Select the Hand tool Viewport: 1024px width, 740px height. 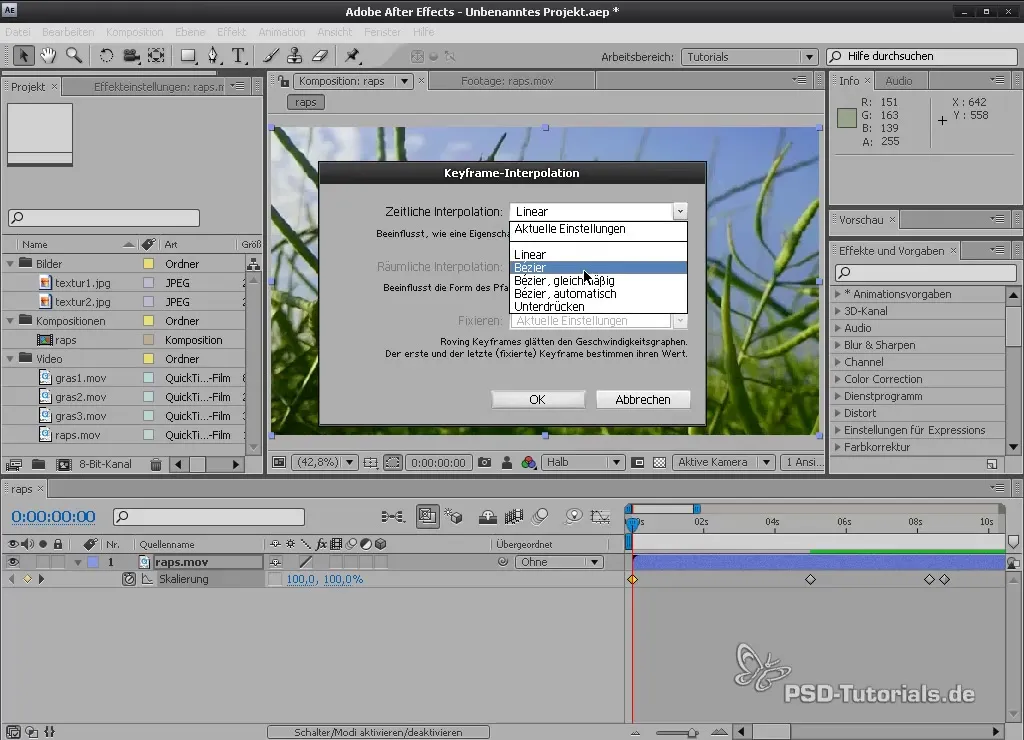(x=48, y=56)
